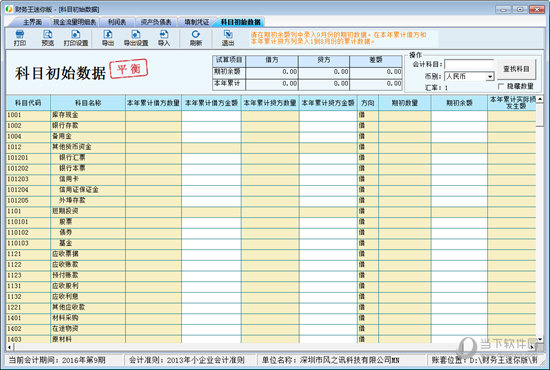Select the 应收股利 row name
This screenshot has height=370, width=550.
click(65, 286)
